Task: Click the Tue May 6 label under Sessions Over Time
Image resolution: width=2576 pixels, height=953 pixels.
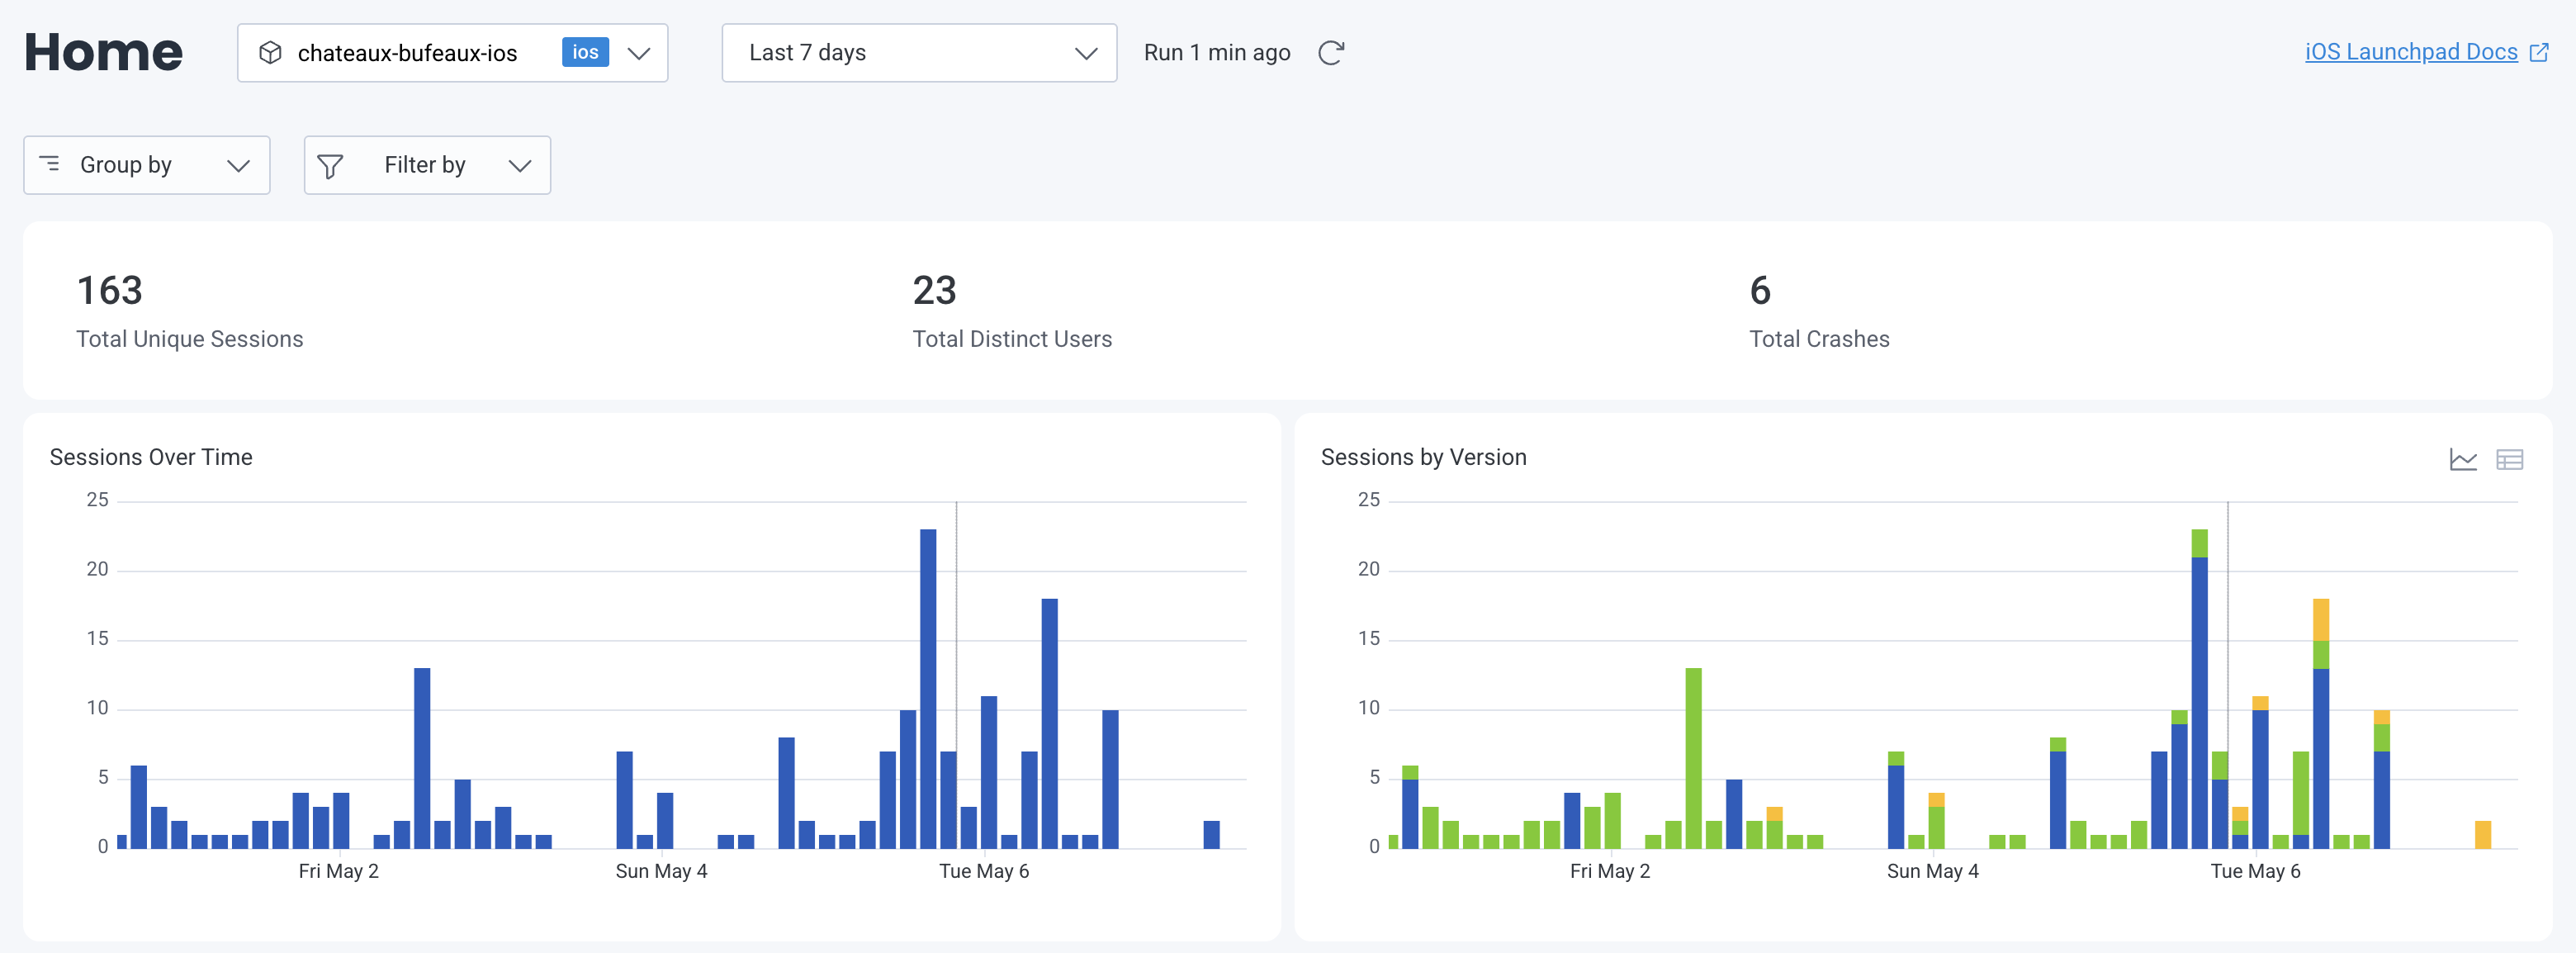Action: (983, 871)
